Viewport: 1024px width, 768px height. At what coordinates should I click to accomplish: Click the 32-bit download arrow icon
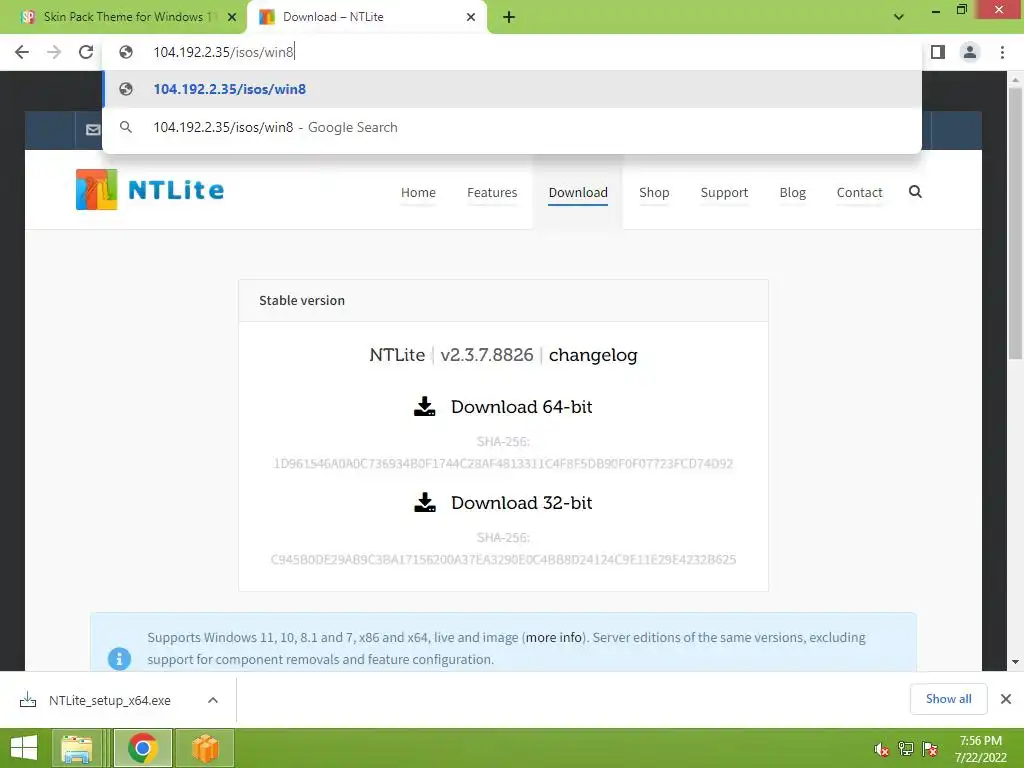point(424,502)
